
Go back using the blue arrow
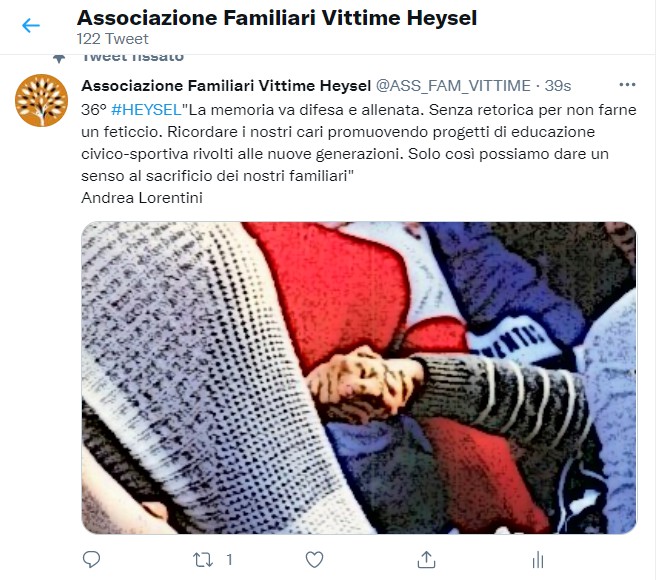tap(31, 25)
